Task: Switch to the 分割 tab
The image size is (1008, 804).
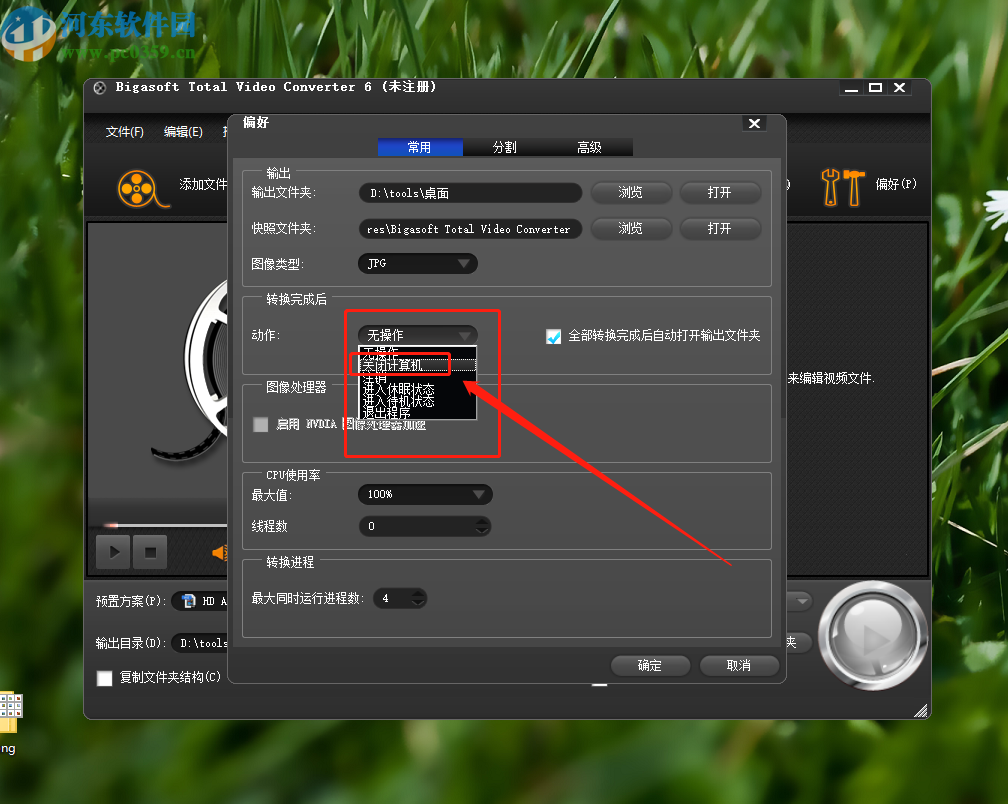Action: [x=504, y=146]
